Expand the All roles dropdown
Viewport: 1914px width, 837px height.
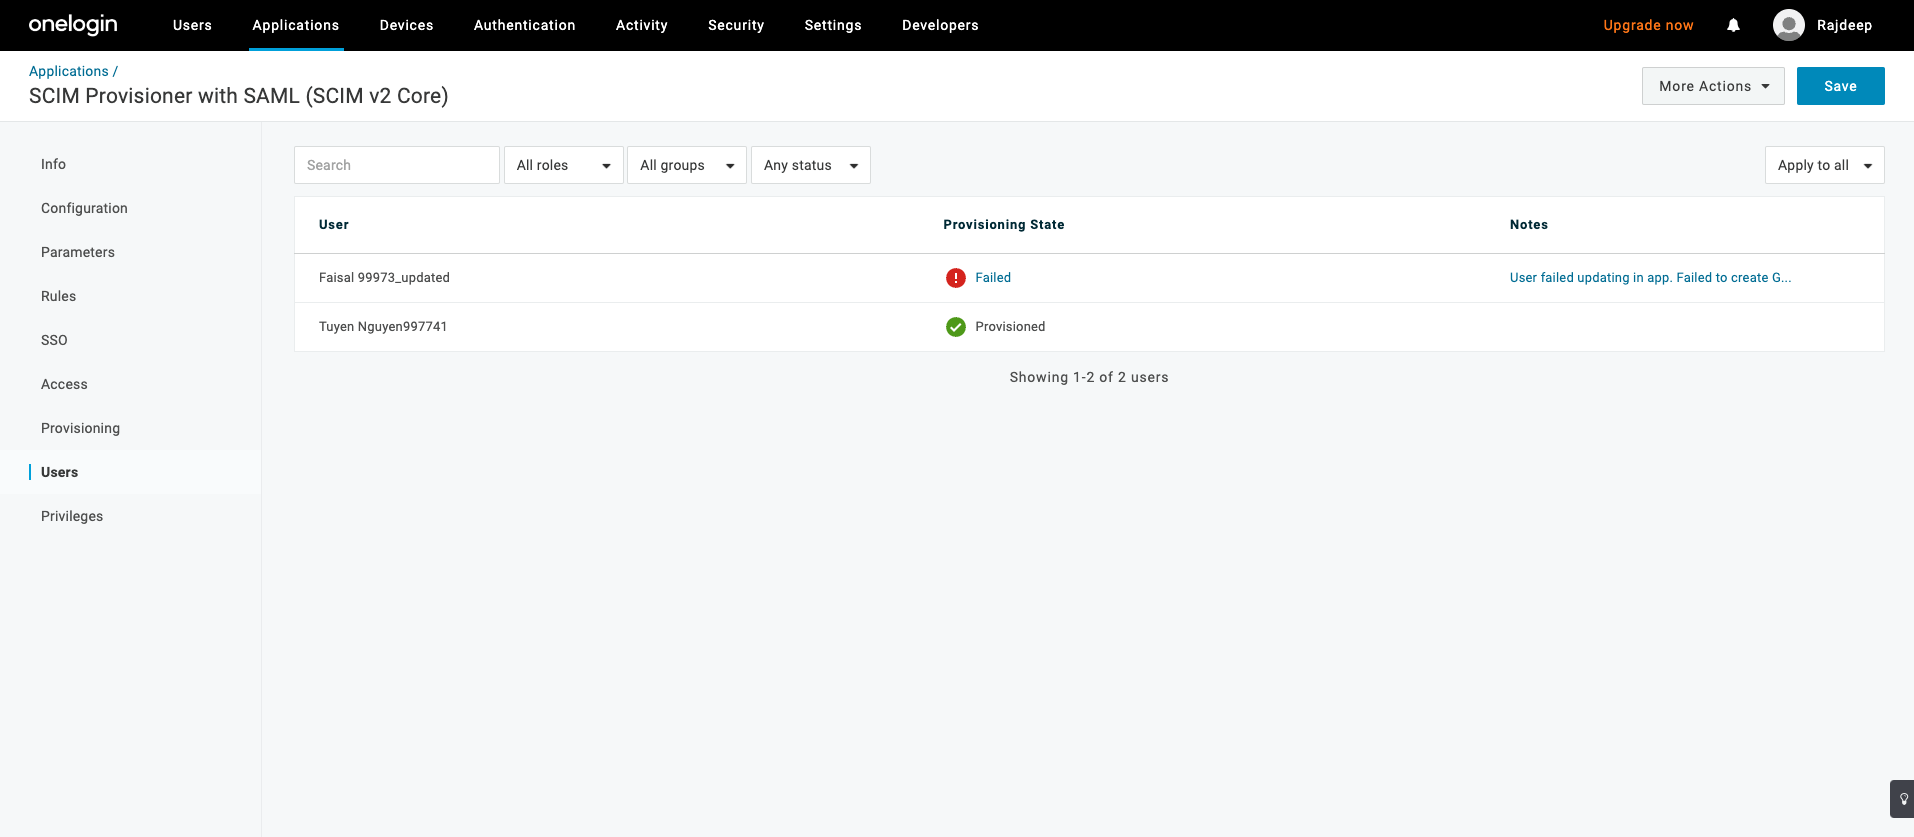pos(563,165)
